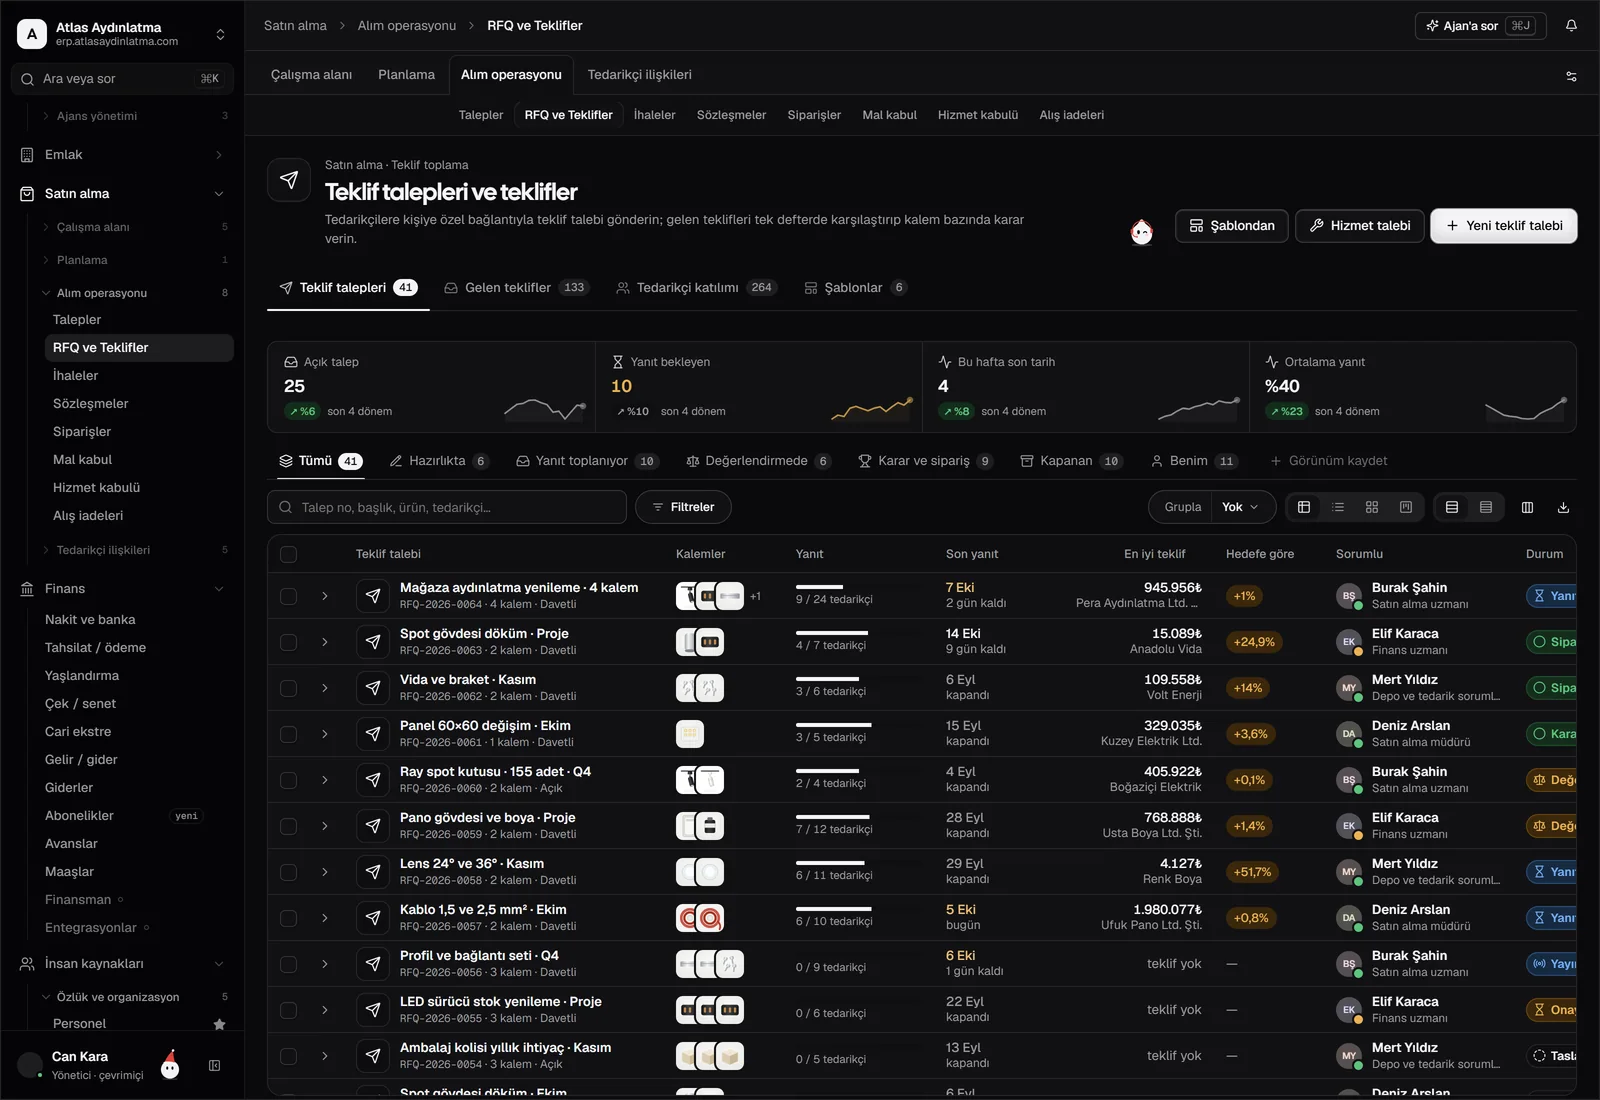Download the table via export icon
The image size is (1600, 1100).
click(1563, 508)
